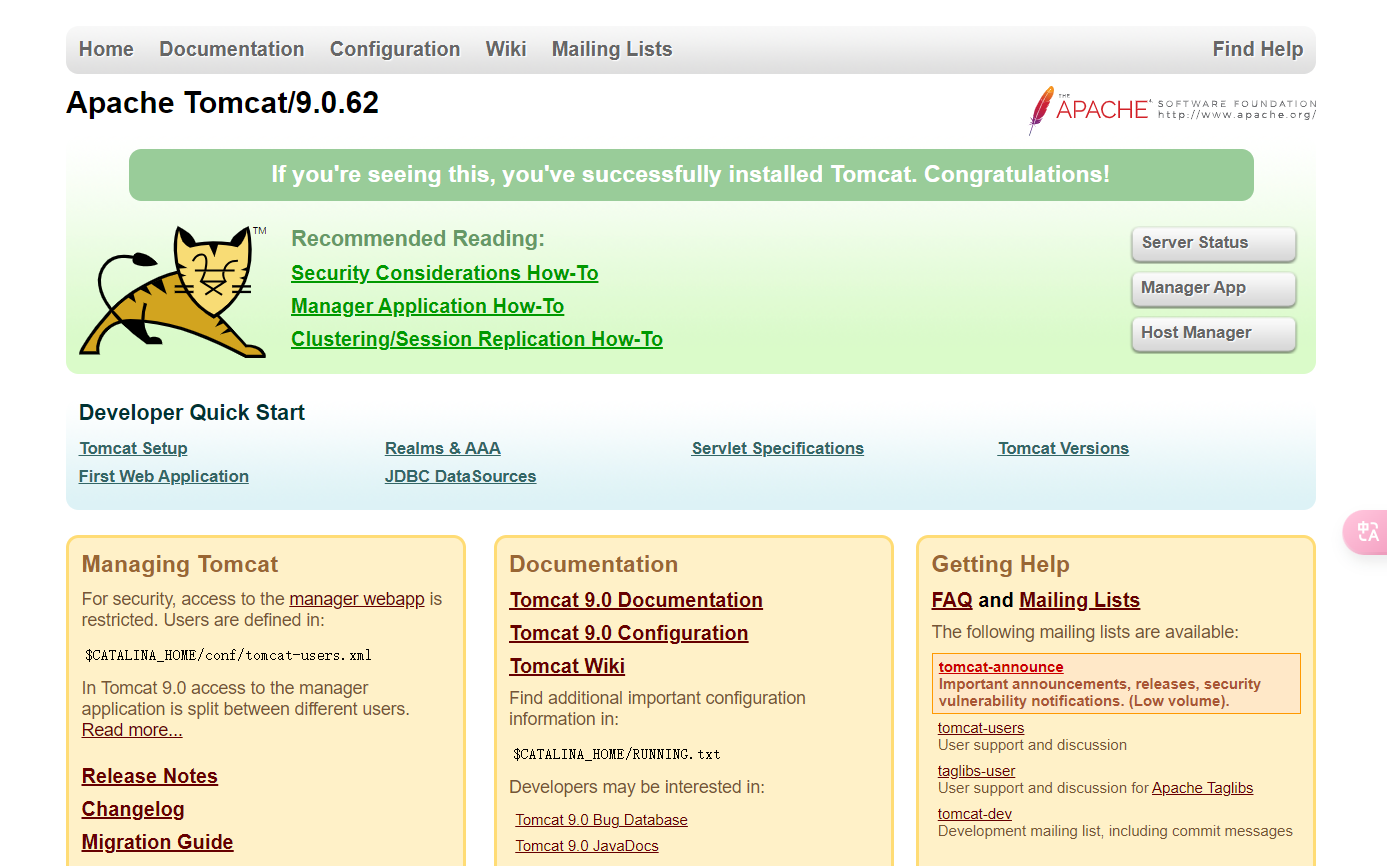The height and width of the screenshot is (866, 1387).
Task: Open Documentation in the top navigation
Action: (x=231, y=49)
